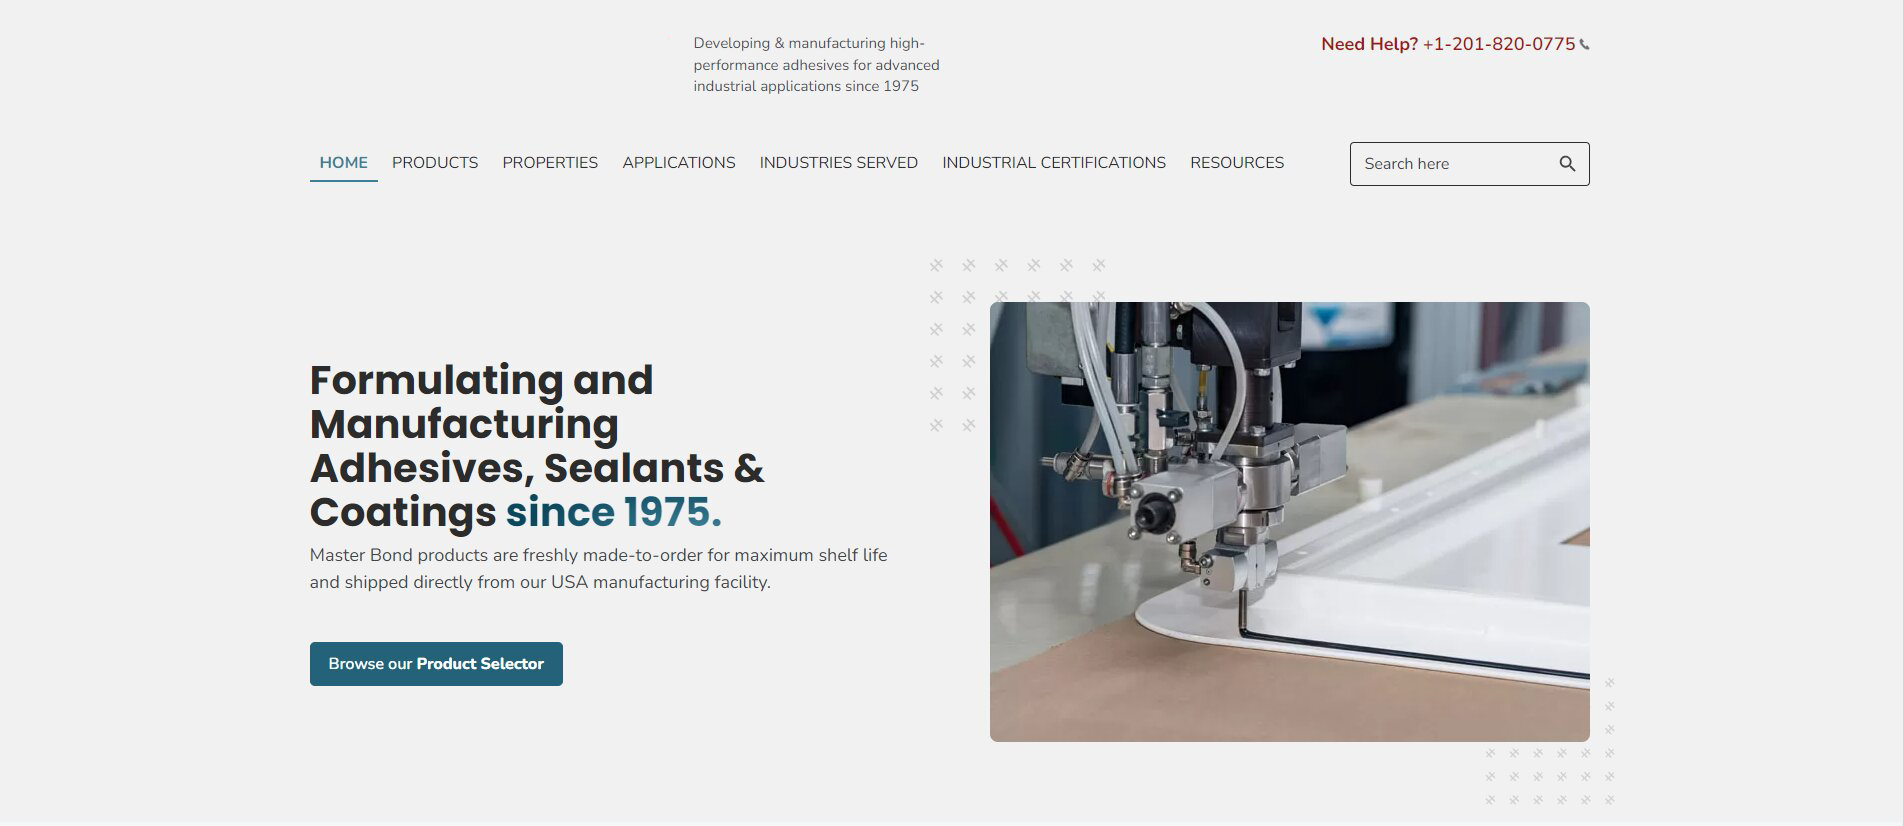This screenshot has width=1903, height=826.
Task: Click the "Formulating and Manufacturing" headline
Action: pyautogui.click(x=537, y=446)
